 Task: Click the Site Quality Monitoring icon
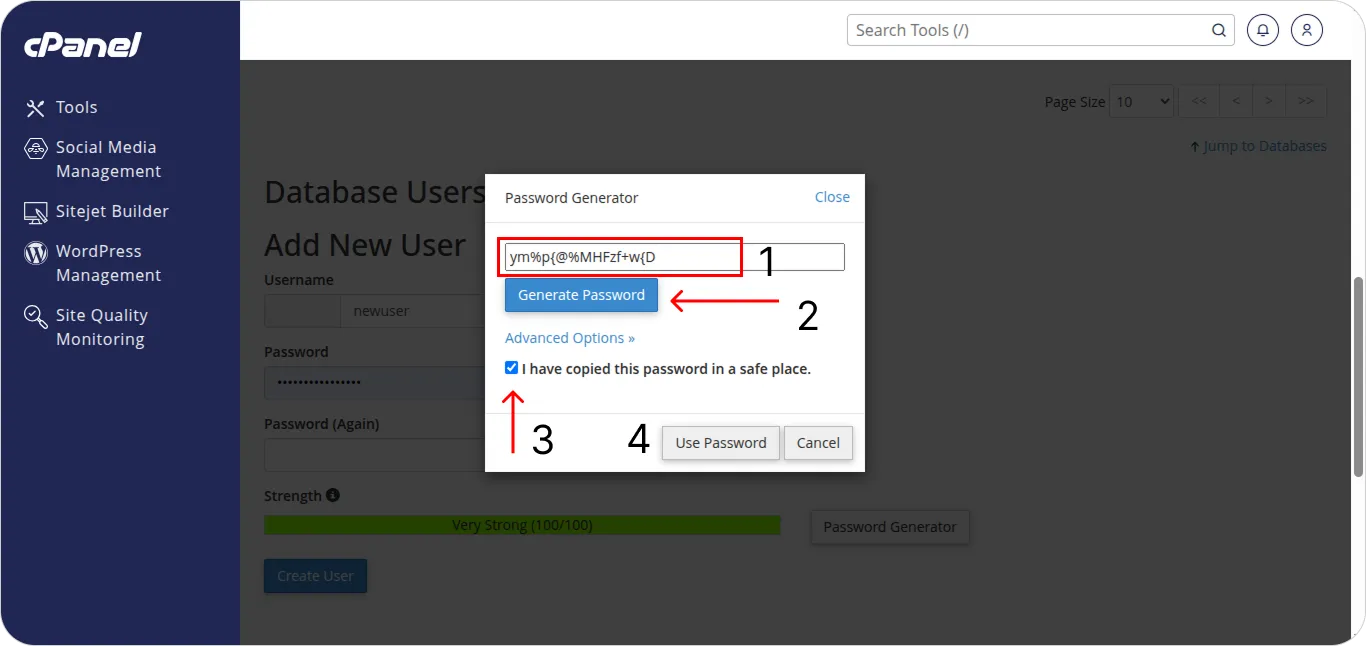36,317
